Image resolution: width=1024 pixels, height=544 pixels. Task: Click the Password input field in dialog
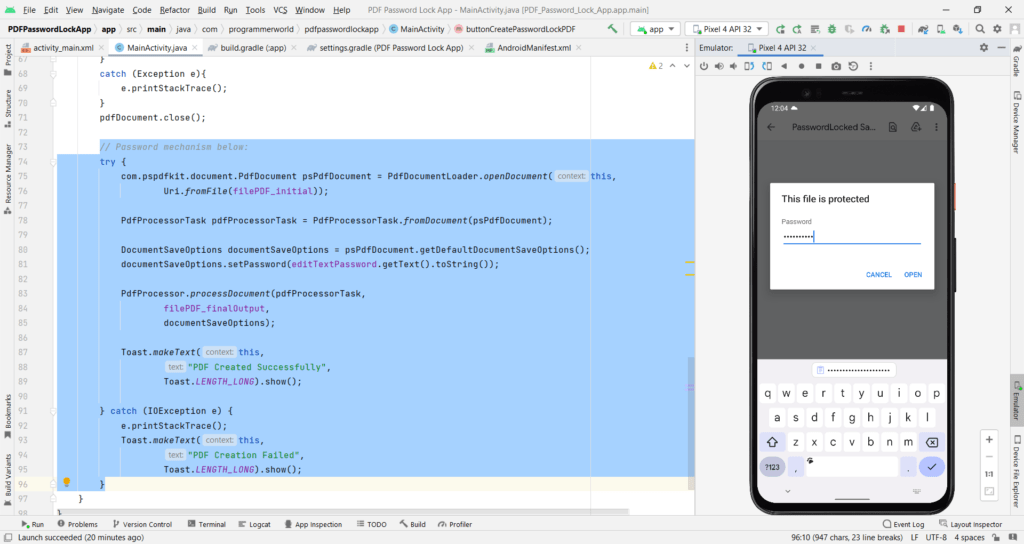click(x=852, y=236)
